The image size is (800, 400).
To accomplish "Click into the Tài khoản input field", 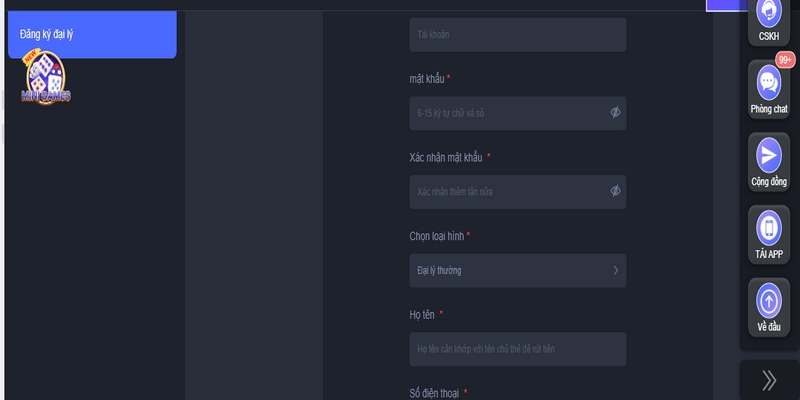I will (517, 35).
